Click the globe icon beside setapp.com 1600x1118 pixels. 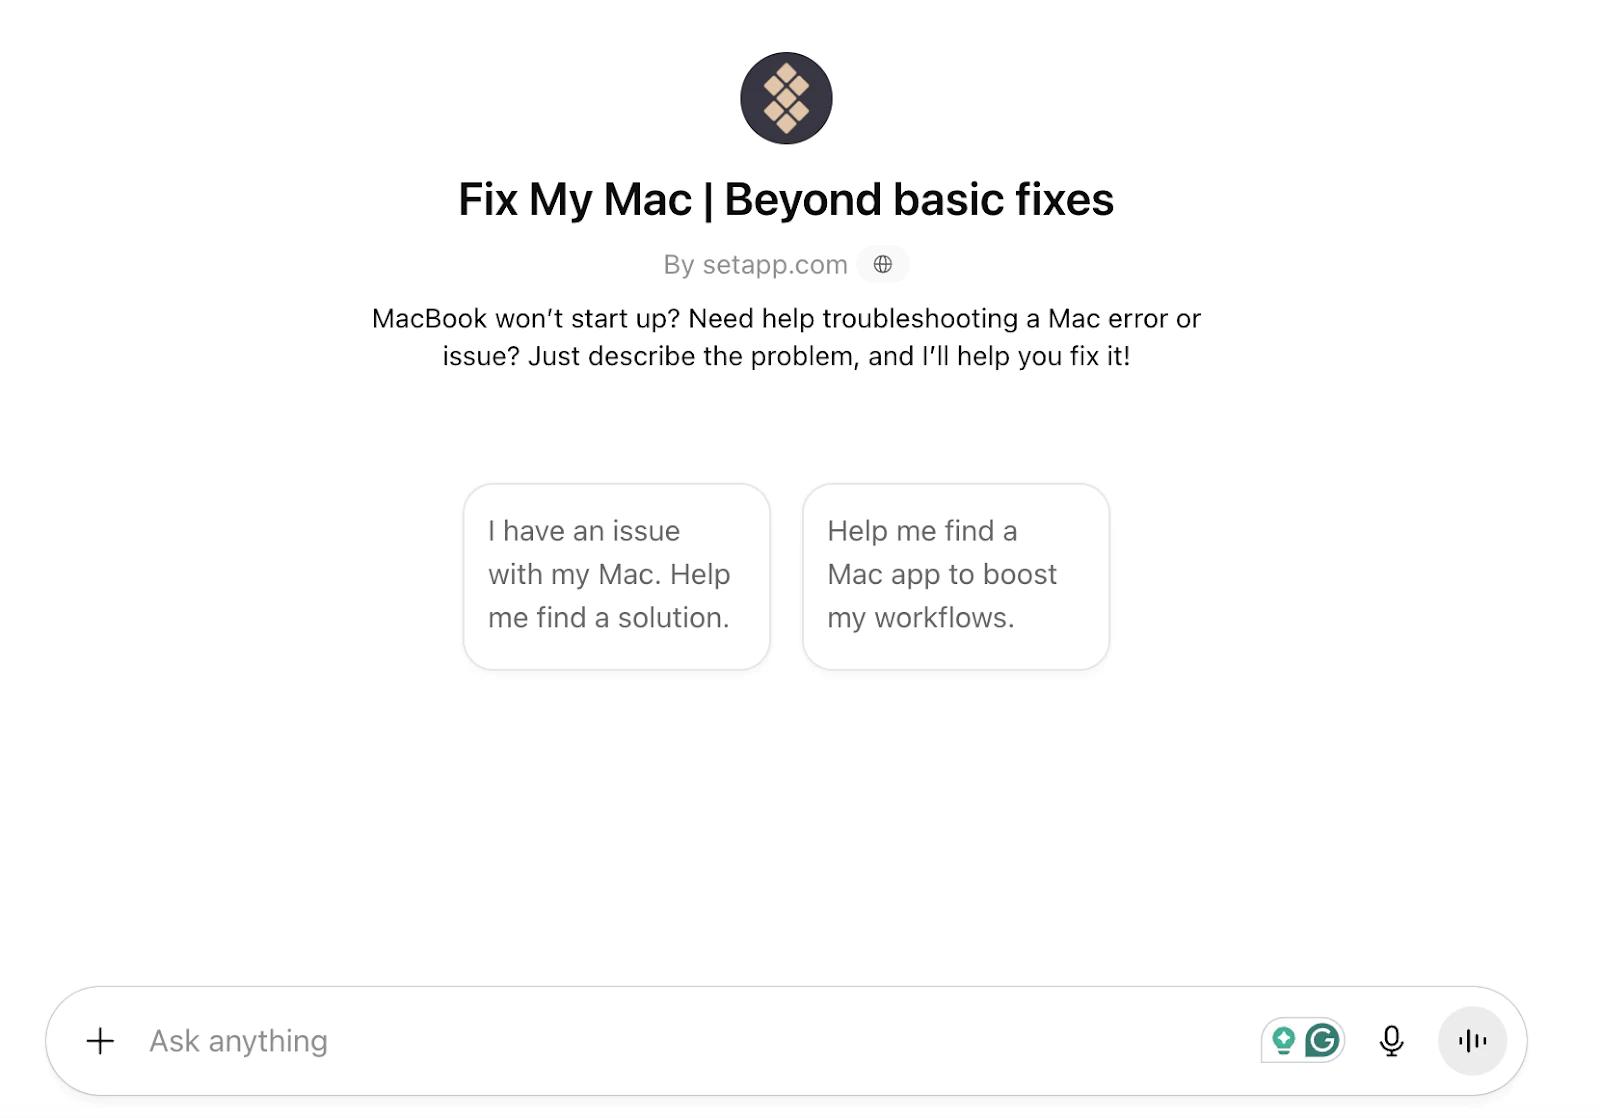[882, 264]
